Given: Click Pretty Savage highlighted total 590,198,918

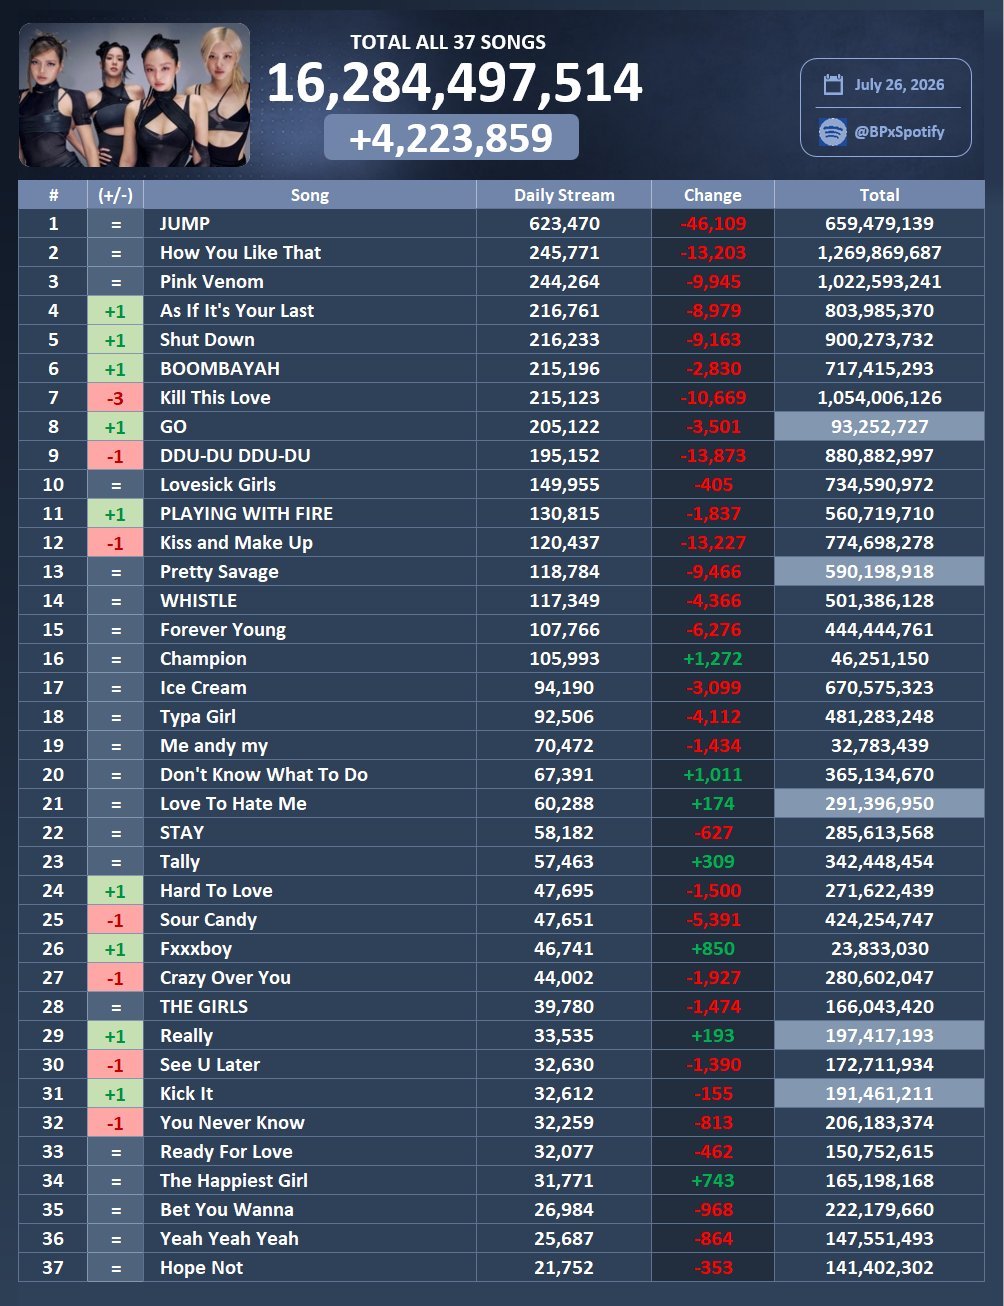Looking at the screenshot, I should 880,572.
